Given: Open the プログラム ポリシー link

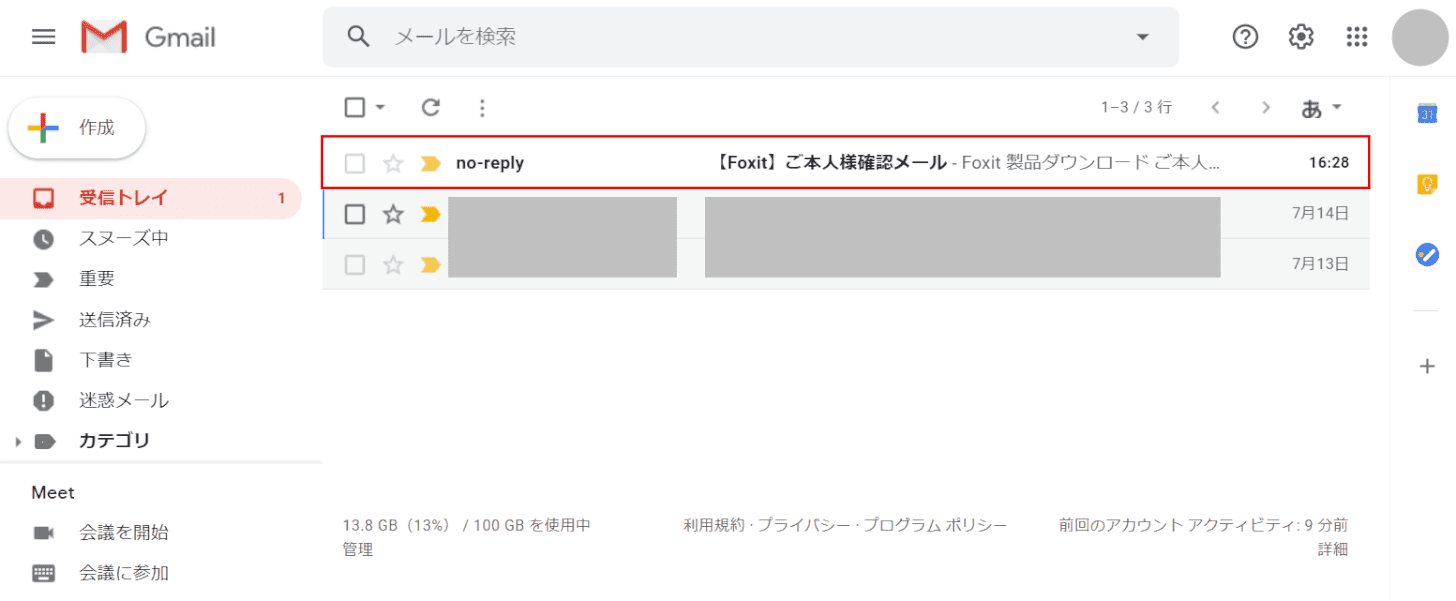Looking at the screenshot, I should 936,525.
